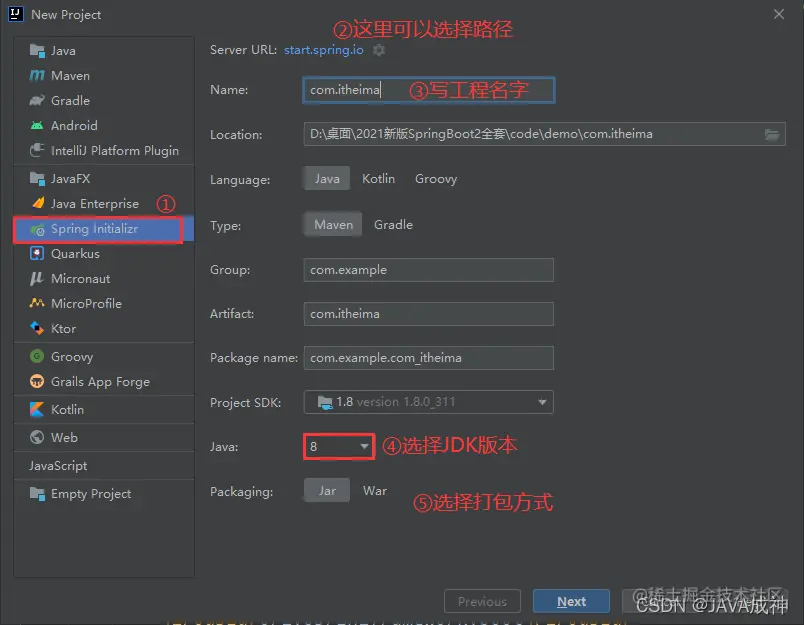
Task: Click the IntelliJ Platform Plugin icon
Action: 37,150
